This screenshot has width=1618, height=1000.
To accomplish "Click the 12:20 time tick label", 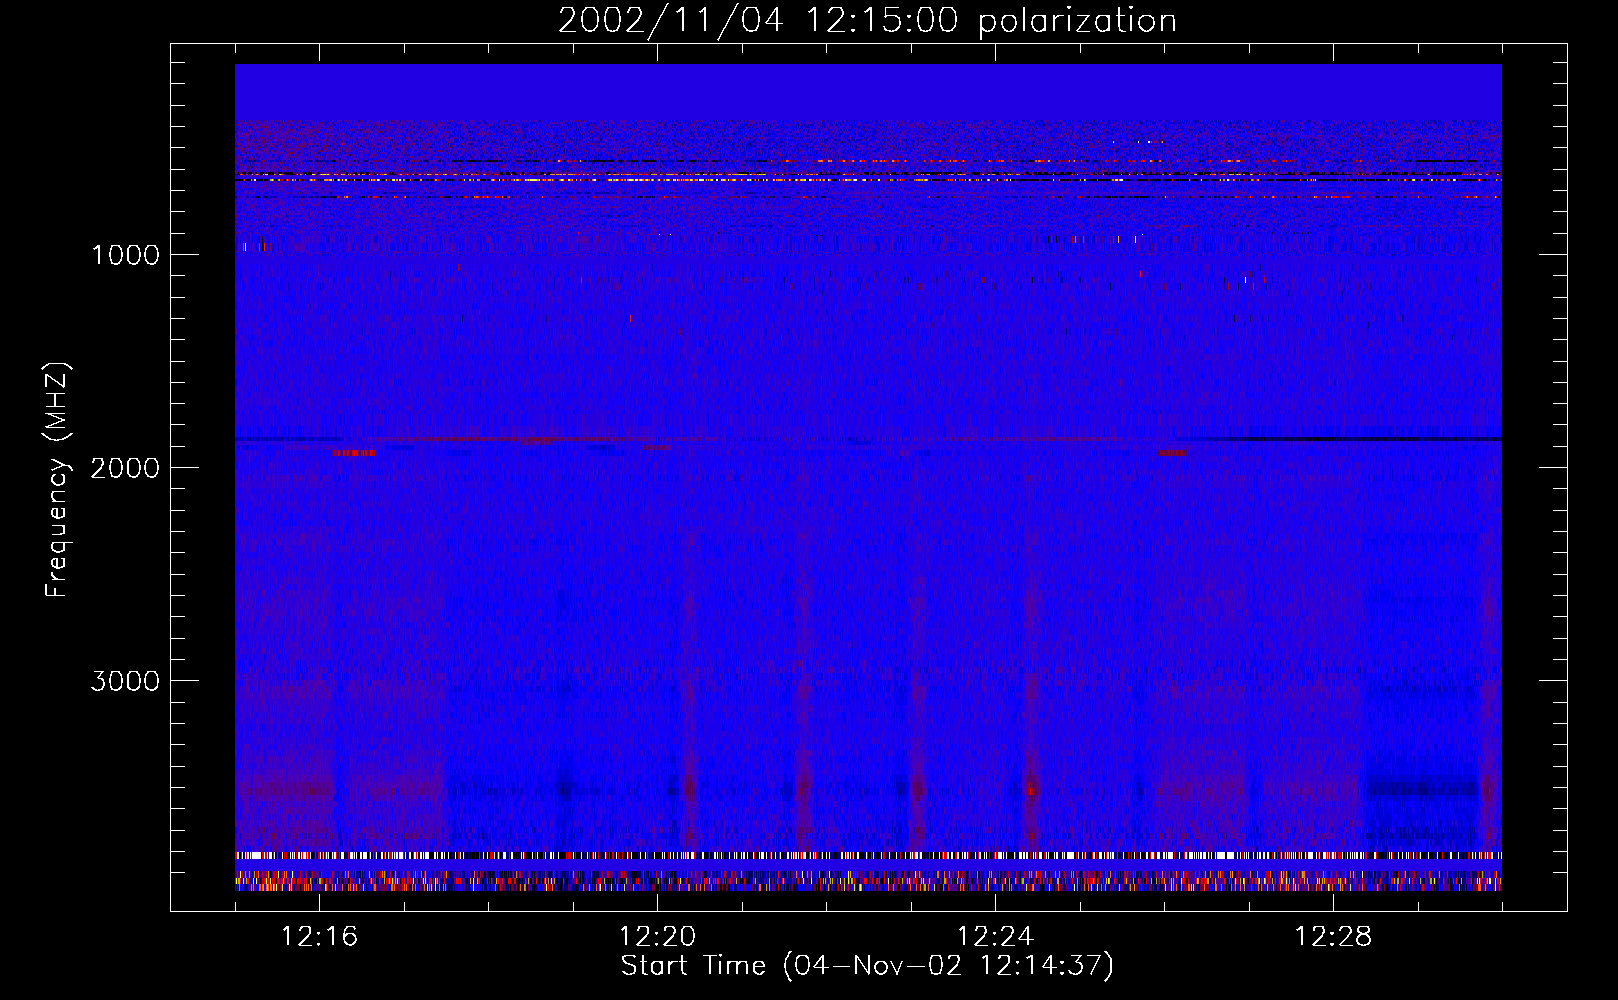I will click(x=657, y=937).
